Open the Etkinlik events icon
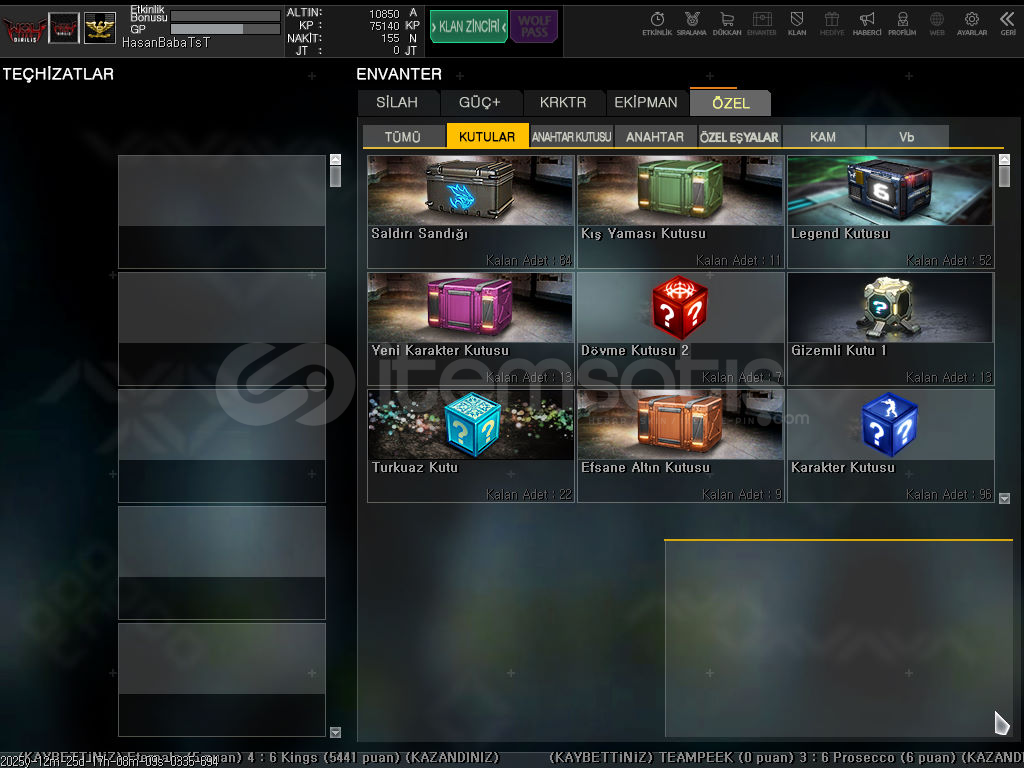1024x768 pixels. click(657, 22)
